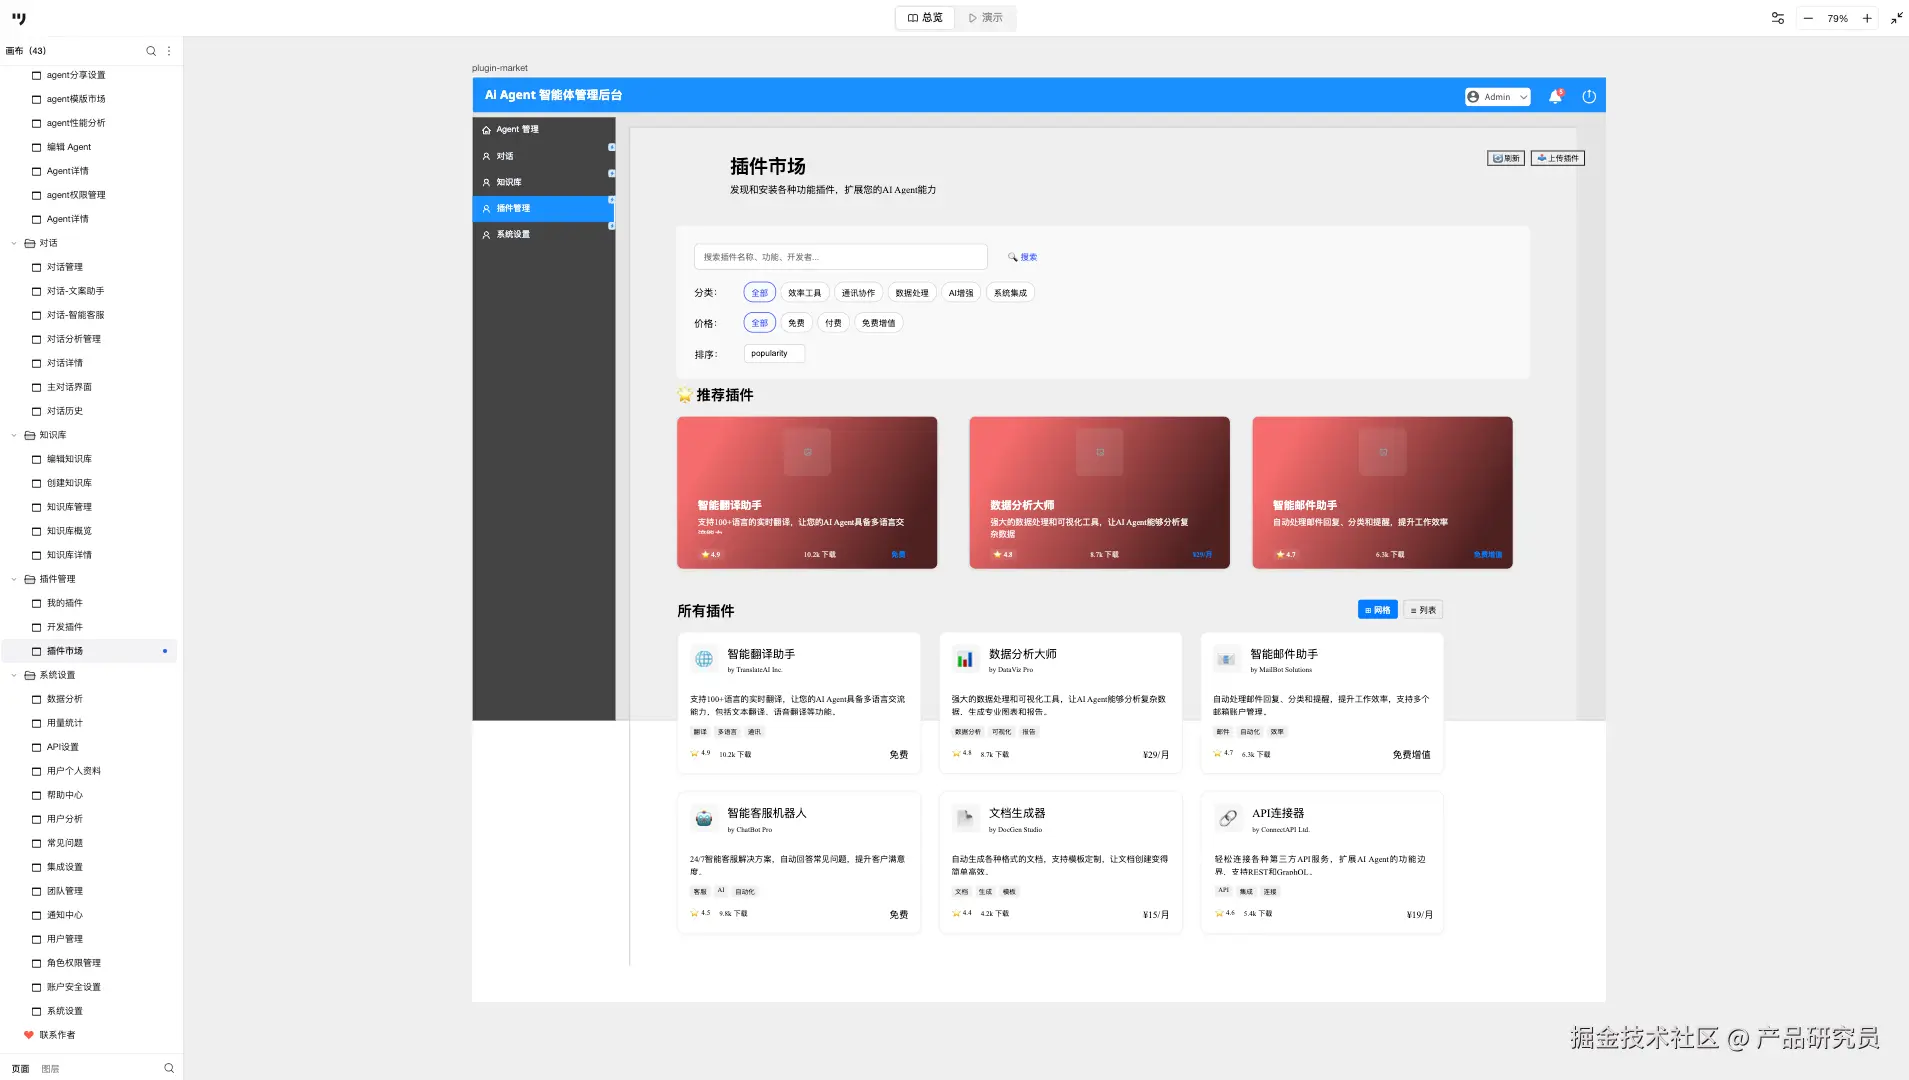Click the heart icon beside 联系作者
The width and height of the screenshot is (1909, 1080).
(x=29, y=1035)
